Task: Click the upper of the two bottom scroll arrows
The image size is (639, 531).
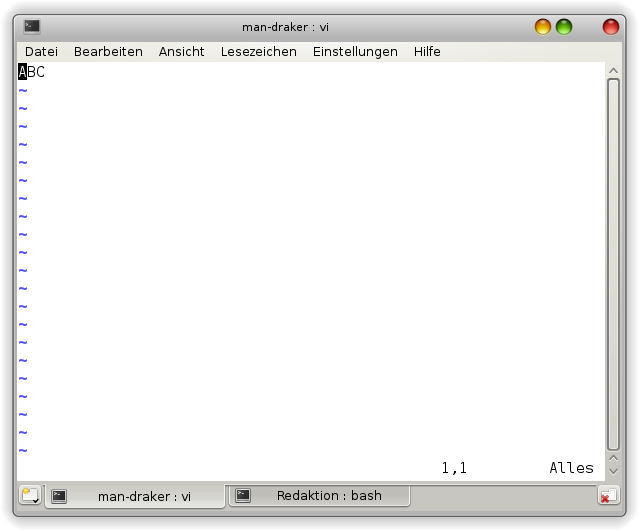Action: pyautogui.click(x=613, y=458)
